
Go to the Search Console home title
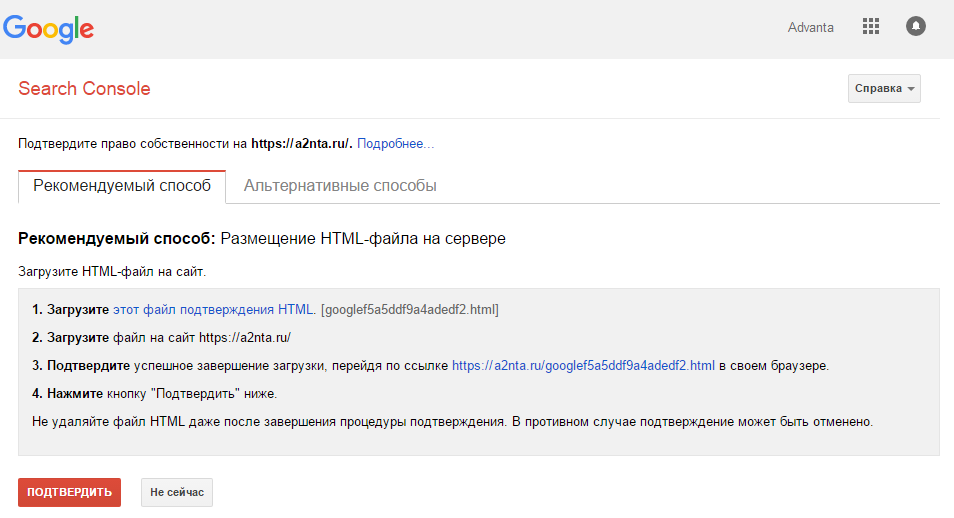tap(84, 89)
